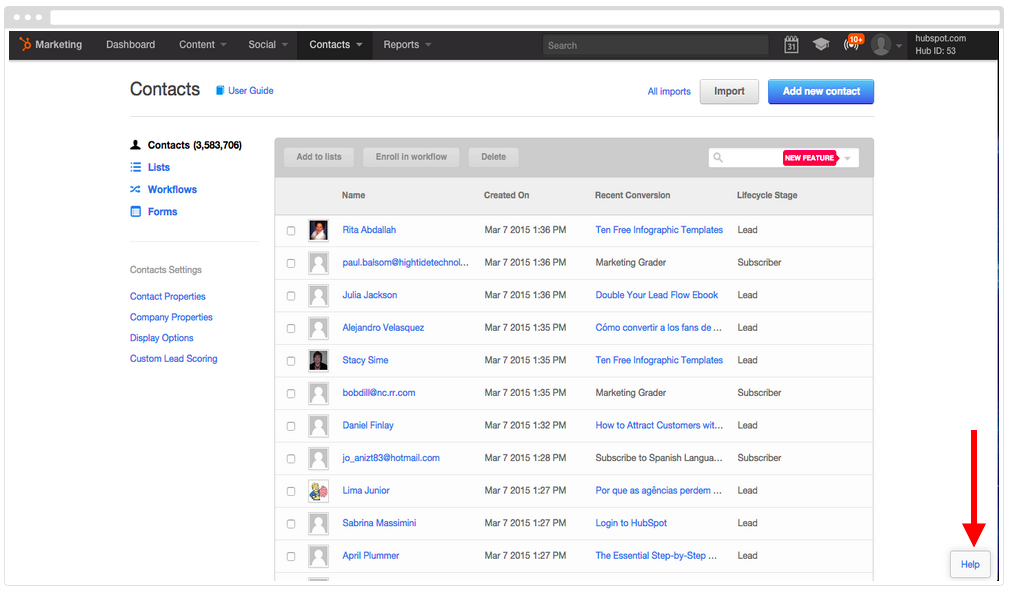The image size is (1010, 592).
Task: Open the Social dropdown in navigation
Action: (x=268, y=45)
